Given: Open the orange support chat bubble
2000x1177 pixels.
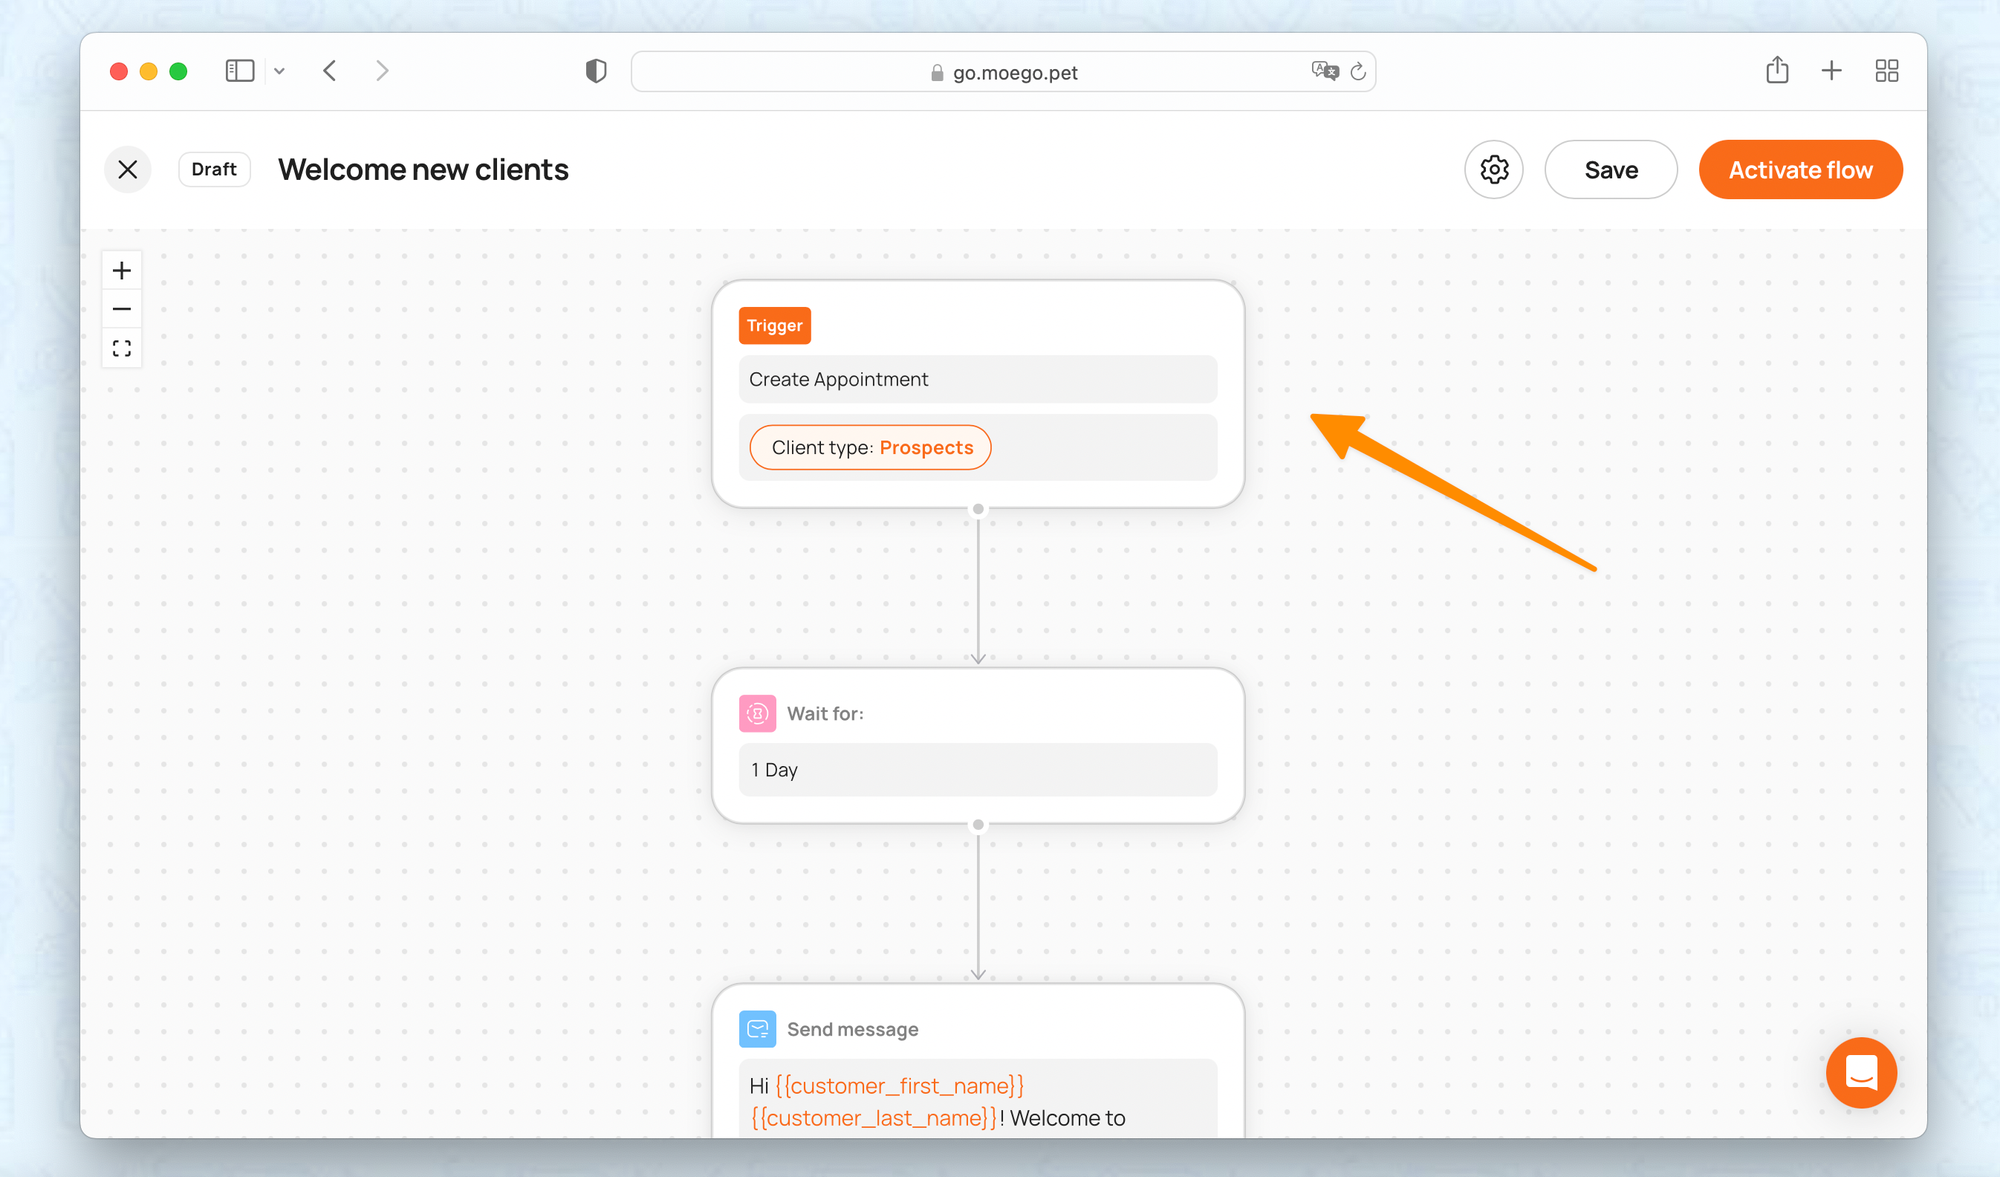Looking at the screenshot, I should (x=1861, y=1073).
